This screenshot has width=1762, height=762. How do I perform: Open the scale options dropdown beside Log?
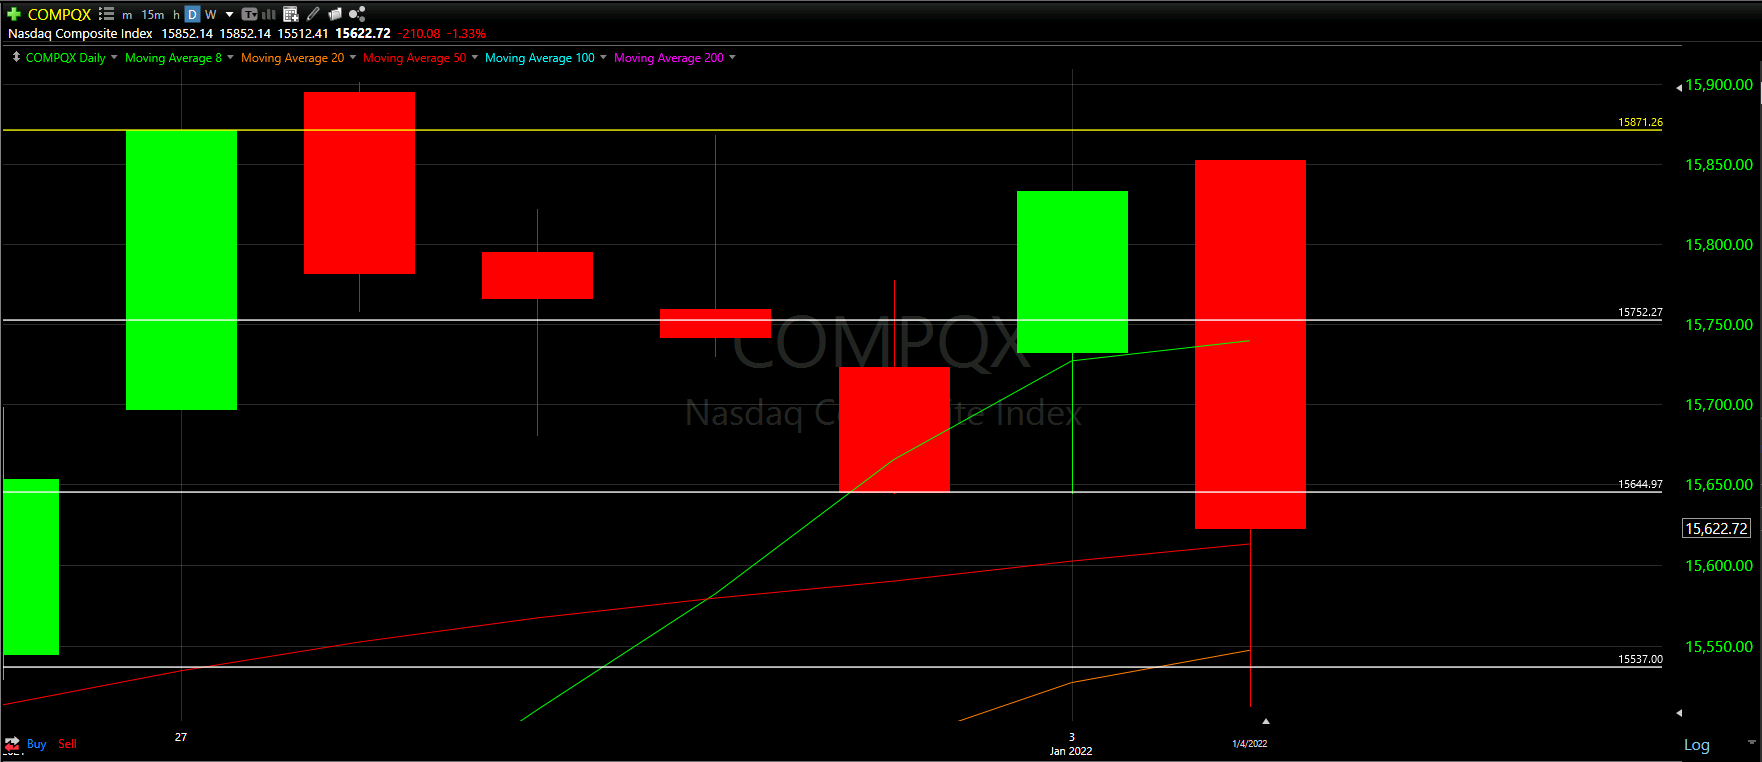1751,742
